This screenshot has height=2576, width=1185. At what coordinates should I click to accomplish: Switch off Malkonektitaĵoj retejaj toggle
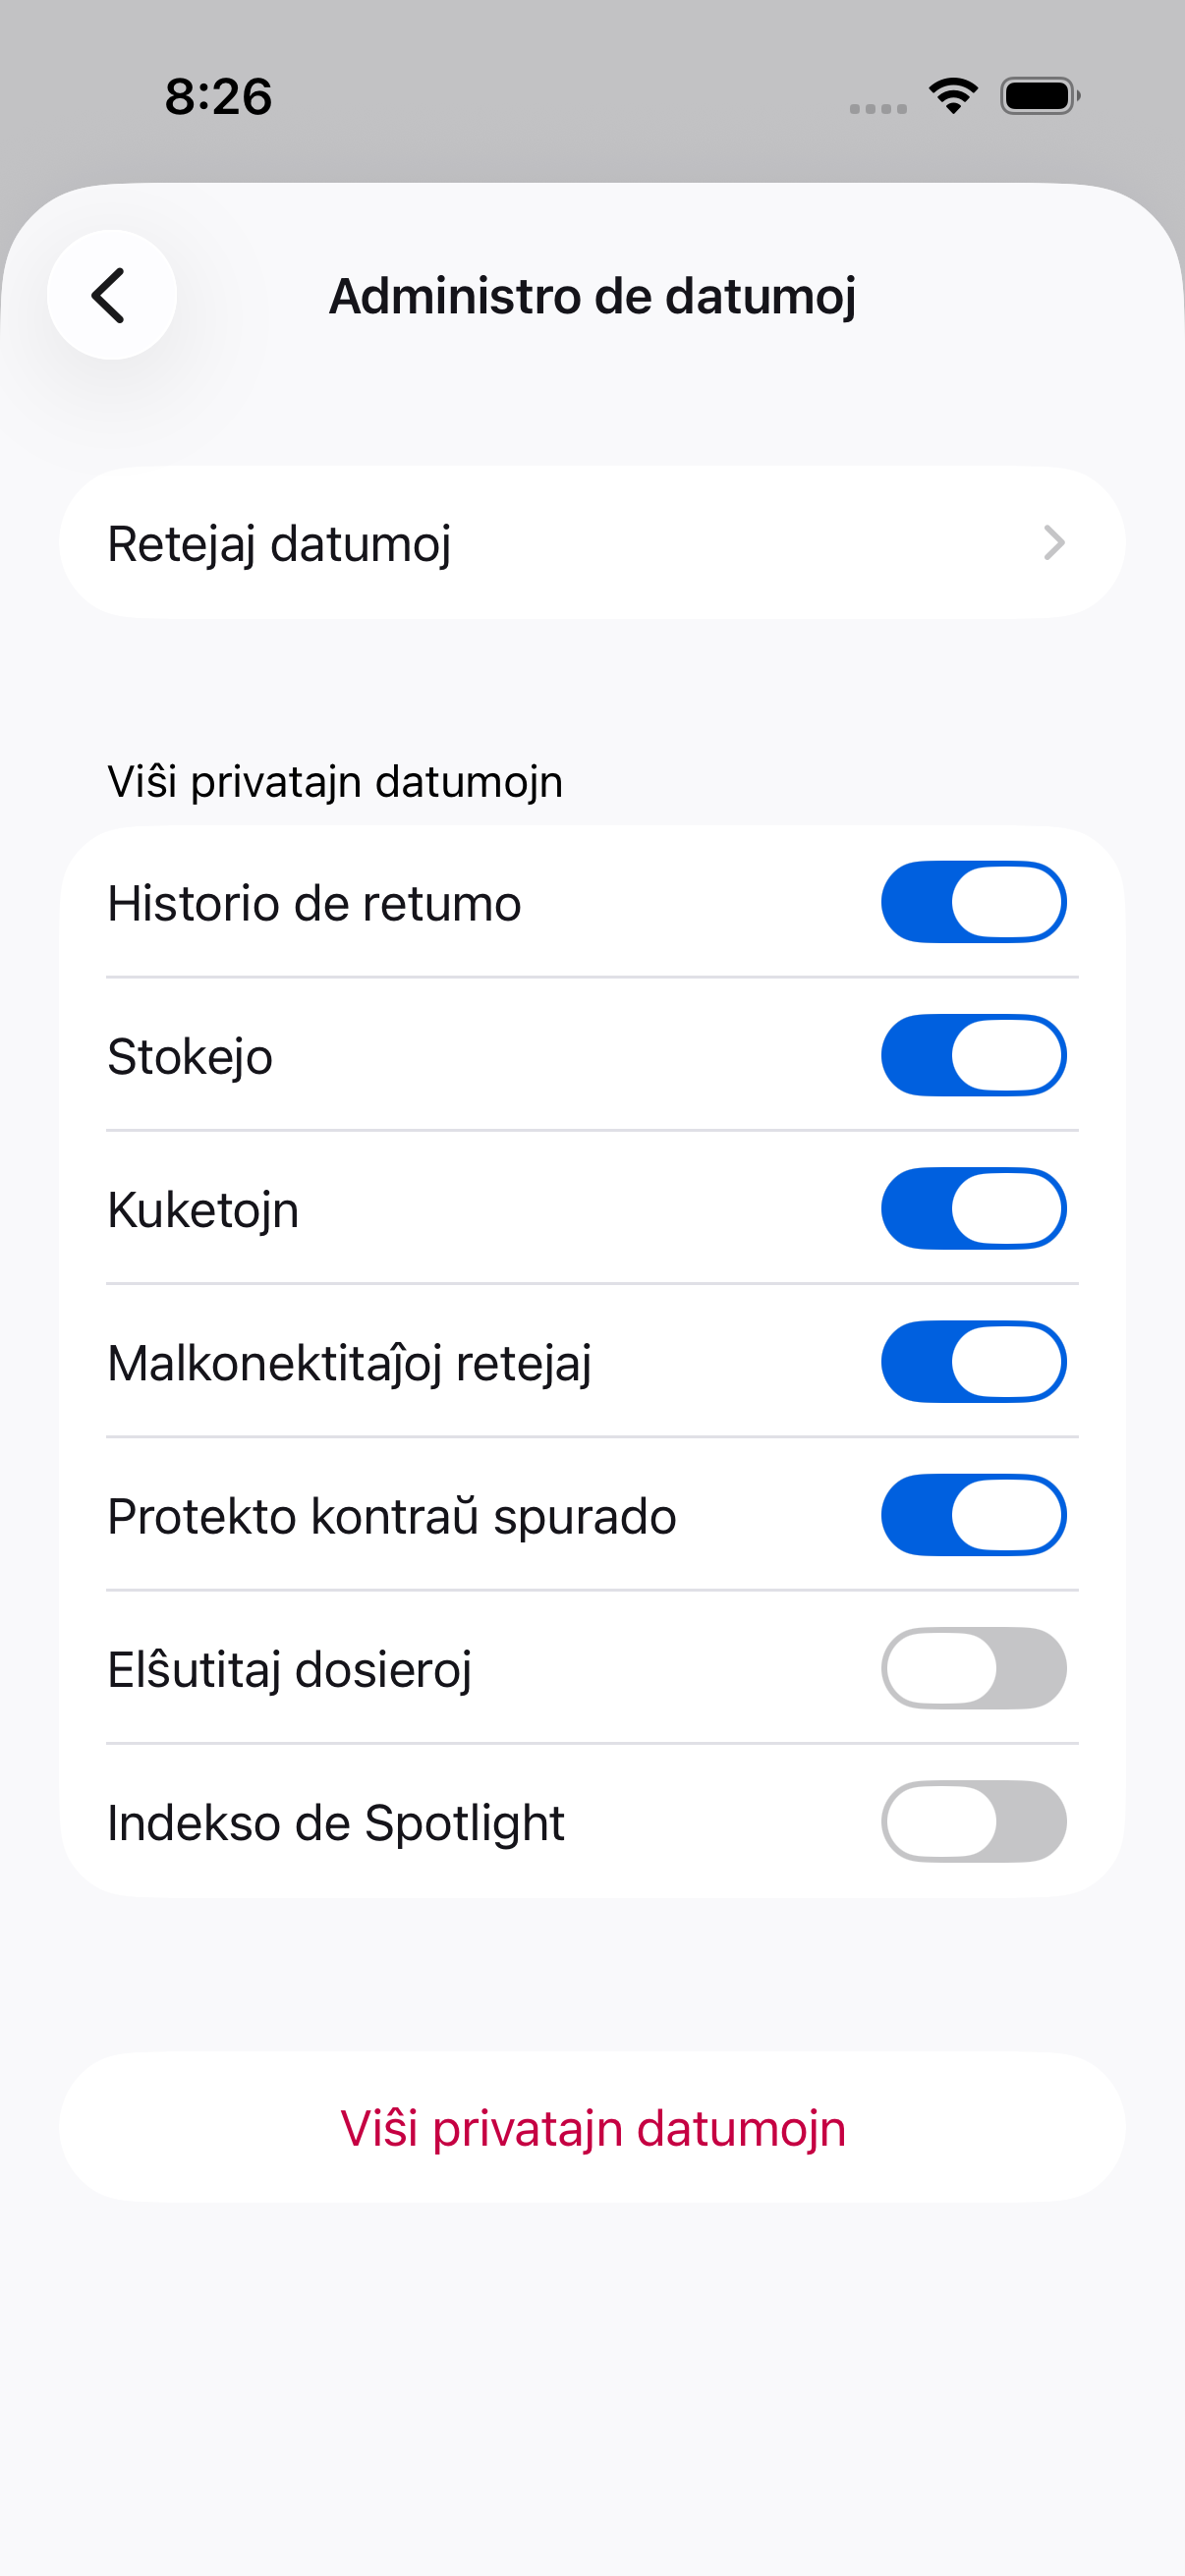973,1361
